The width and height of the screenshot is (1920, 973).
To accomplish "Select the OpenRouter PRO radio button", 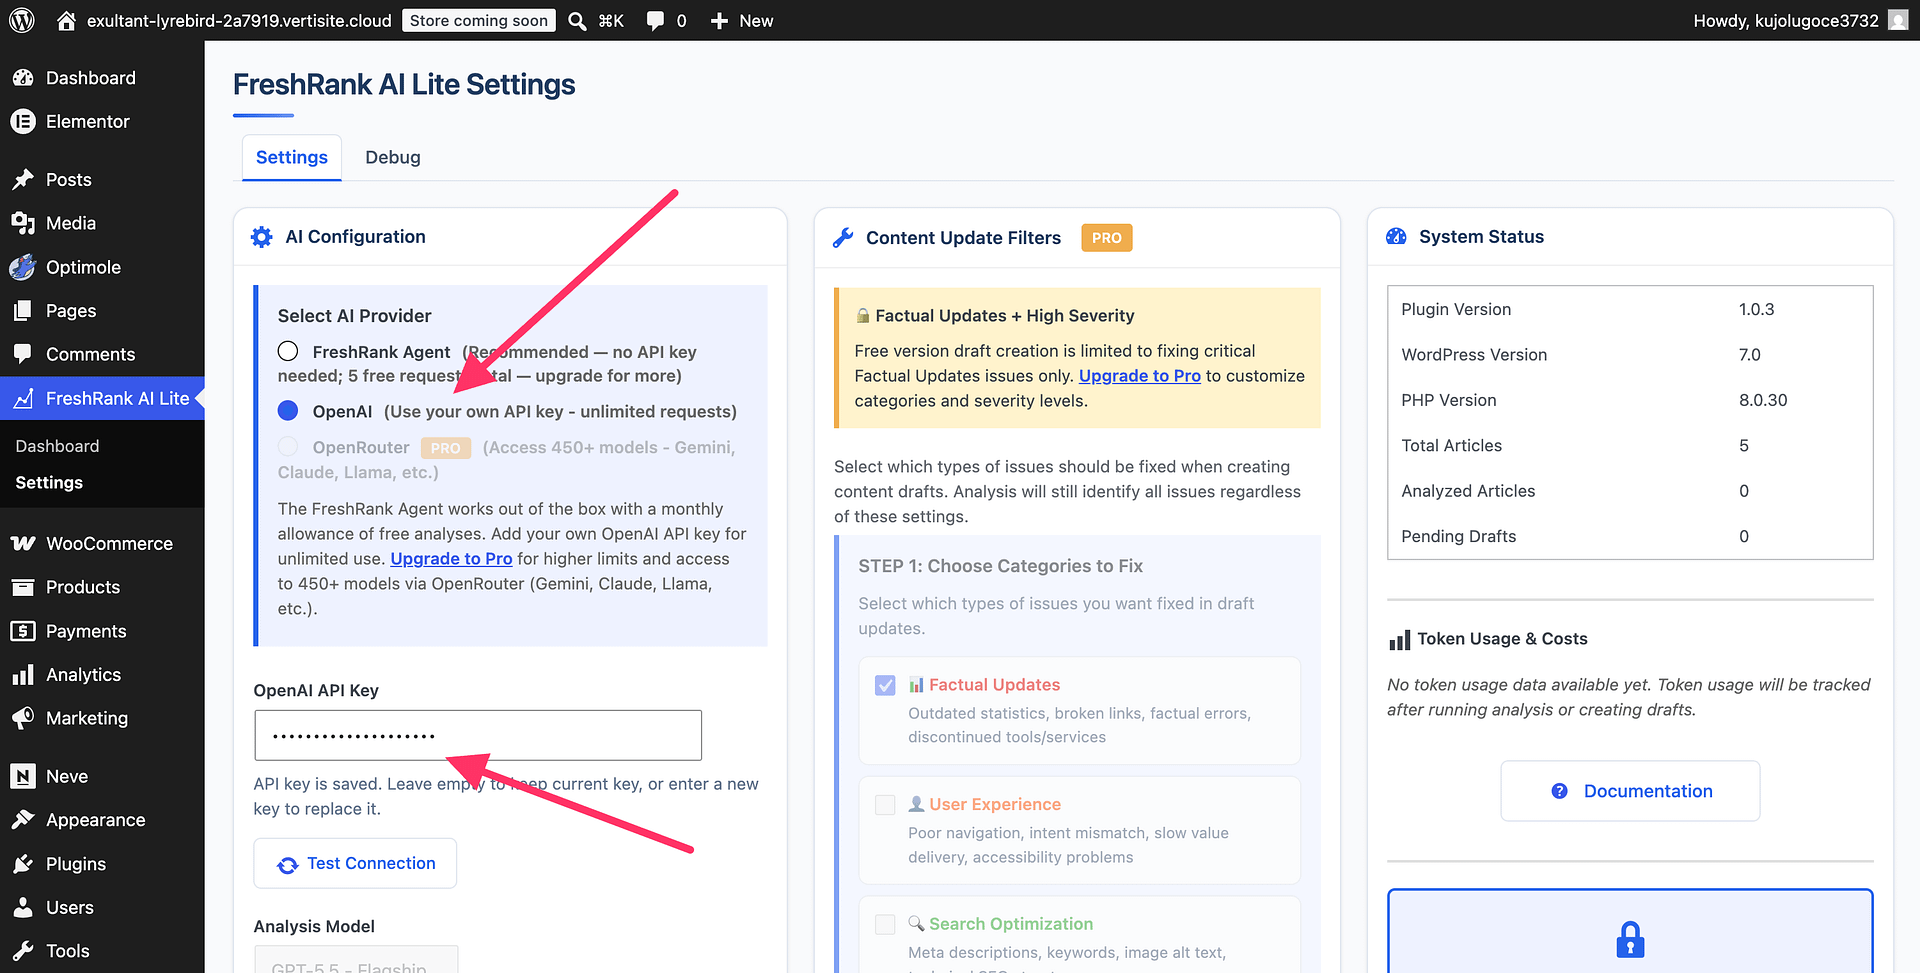I will click(288, 446).
